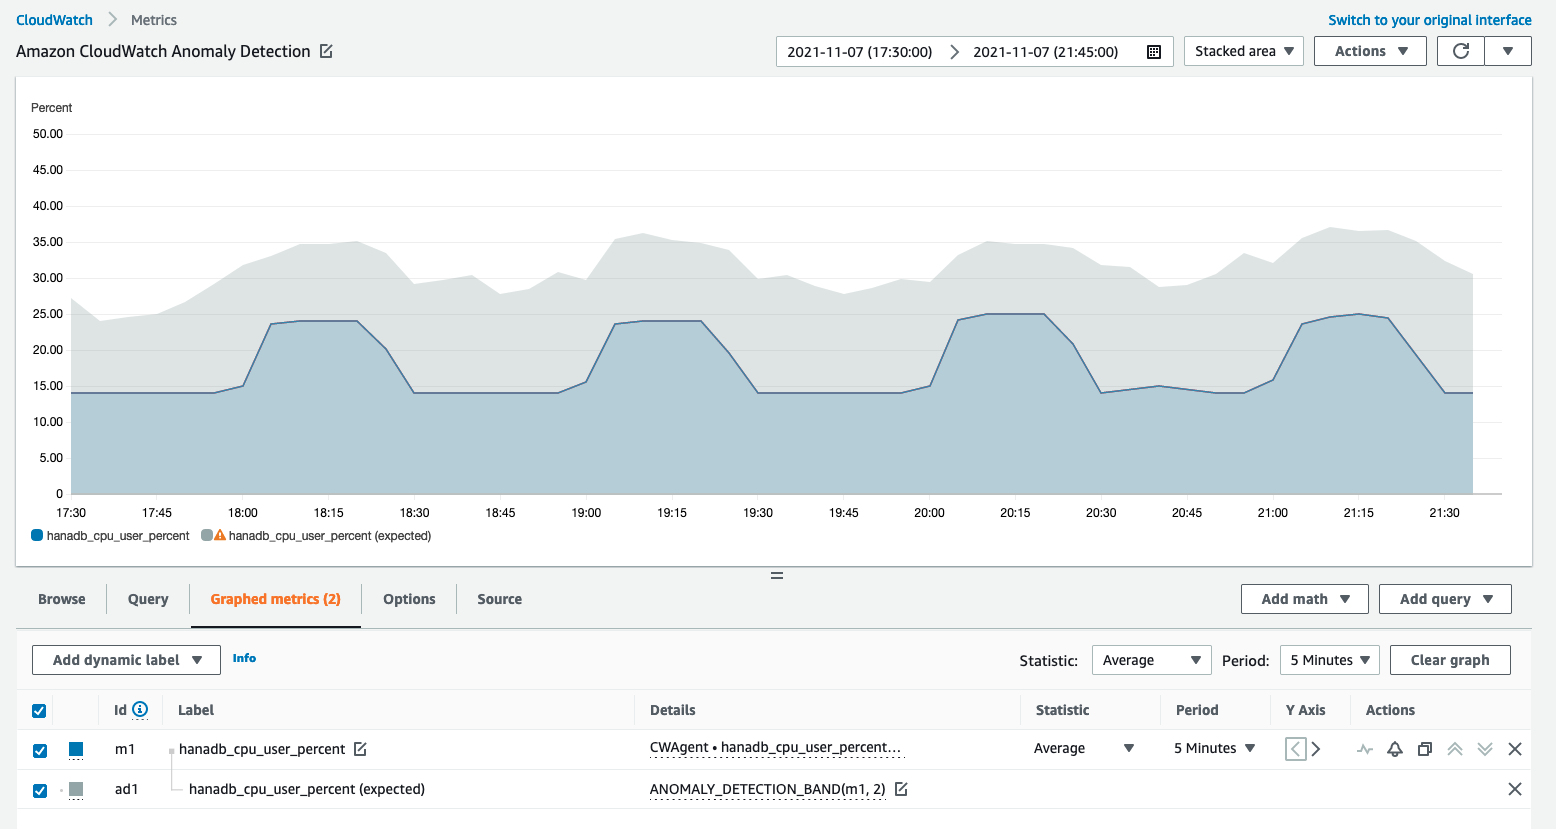Rename hanadb_cpu_user_percent label via pencil icon

coord(361,749)
